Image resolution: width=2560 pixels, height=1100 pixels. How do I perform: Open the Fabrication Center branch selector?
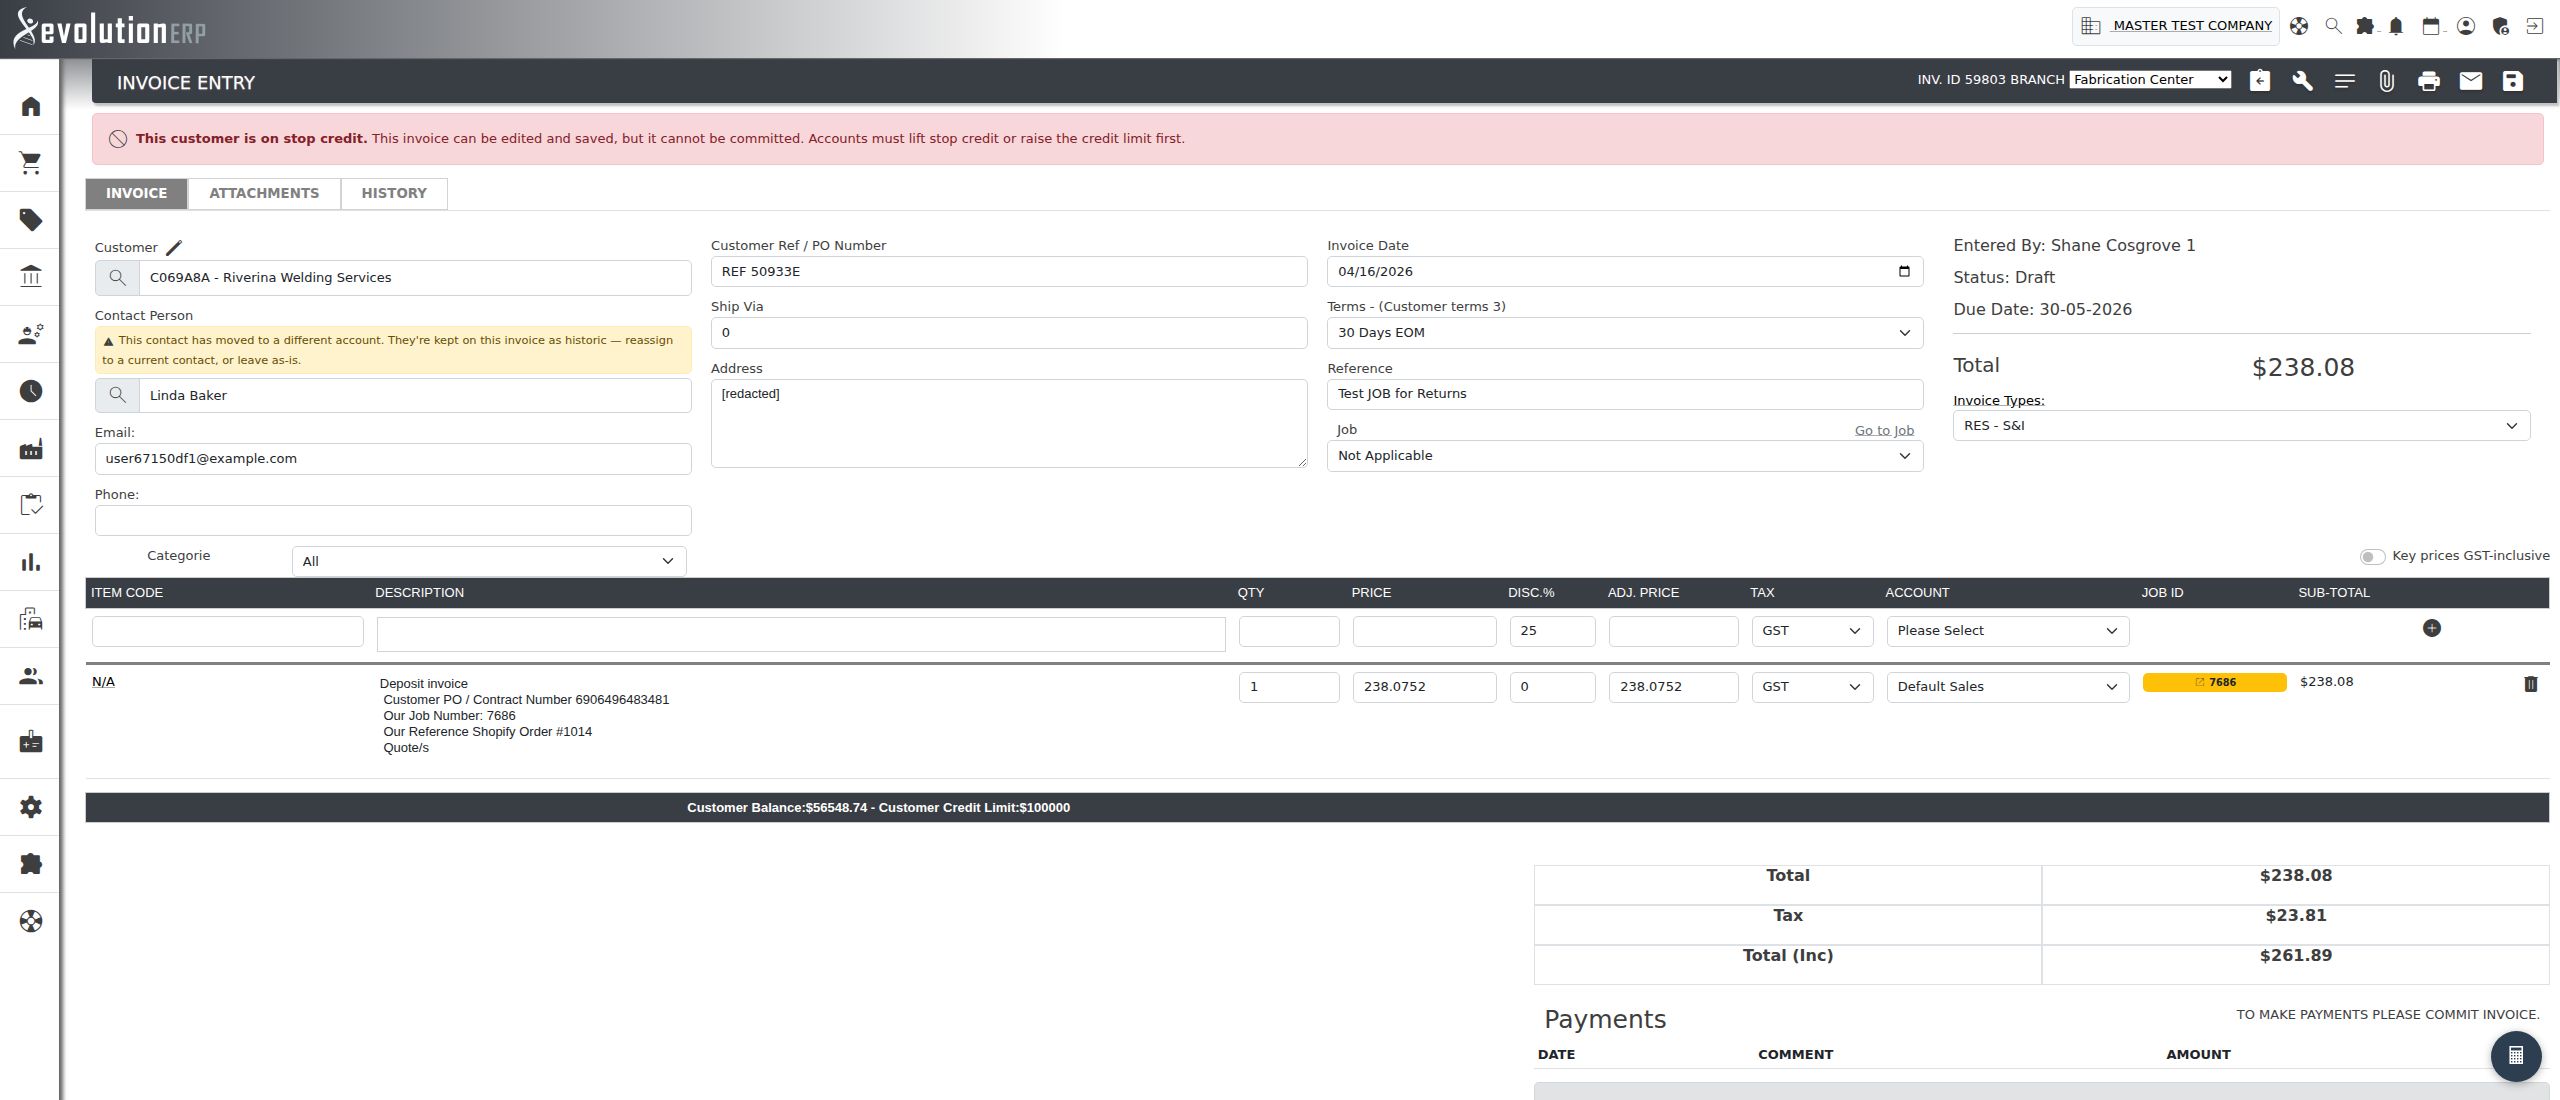[2150, 80]
